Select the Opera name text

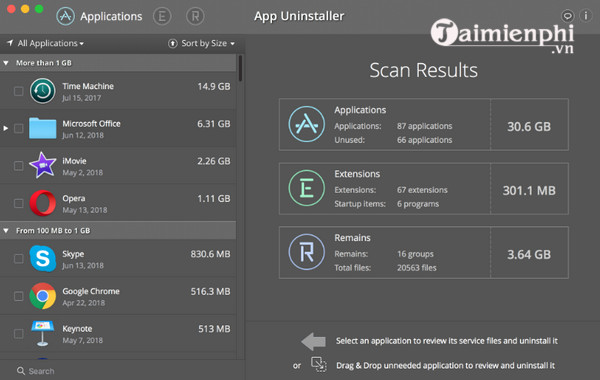(74, 198)
